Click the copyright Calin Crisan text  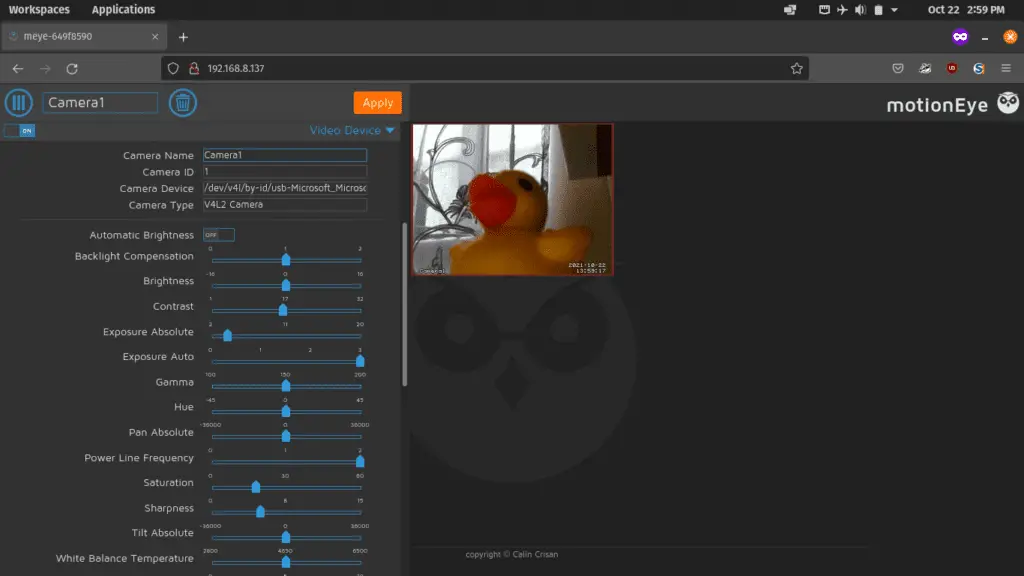tap(512, 554)
